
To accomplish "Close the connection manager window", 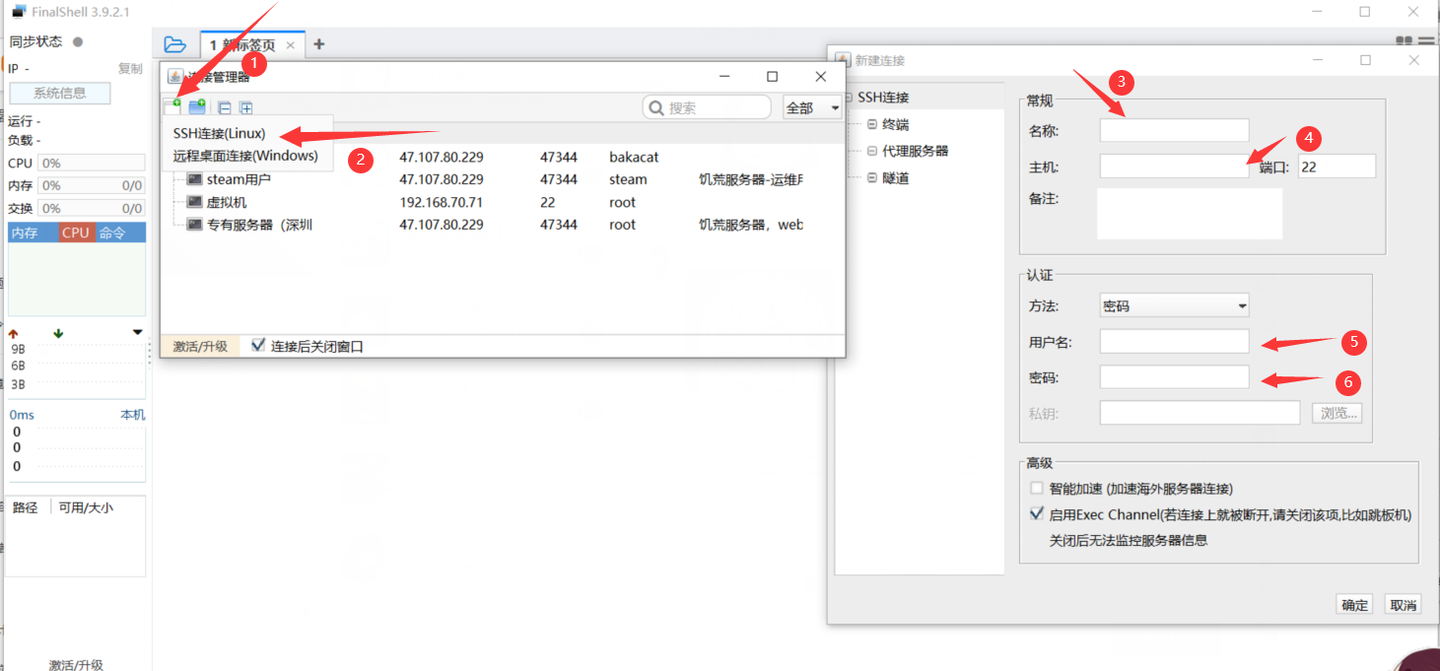I will (821, 76).
